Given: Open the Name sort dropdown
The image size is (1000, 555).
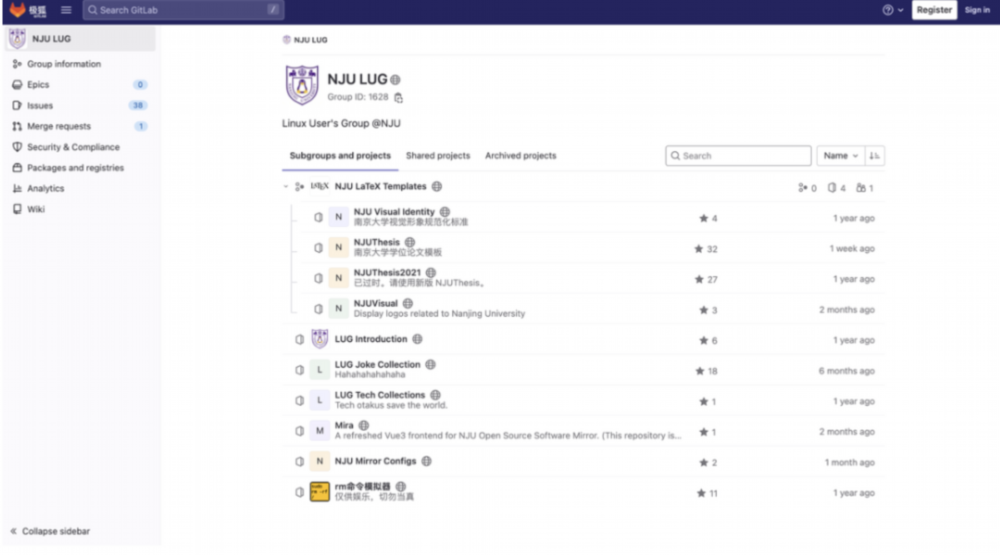Looking at the screenshot, I should (840, 156).
